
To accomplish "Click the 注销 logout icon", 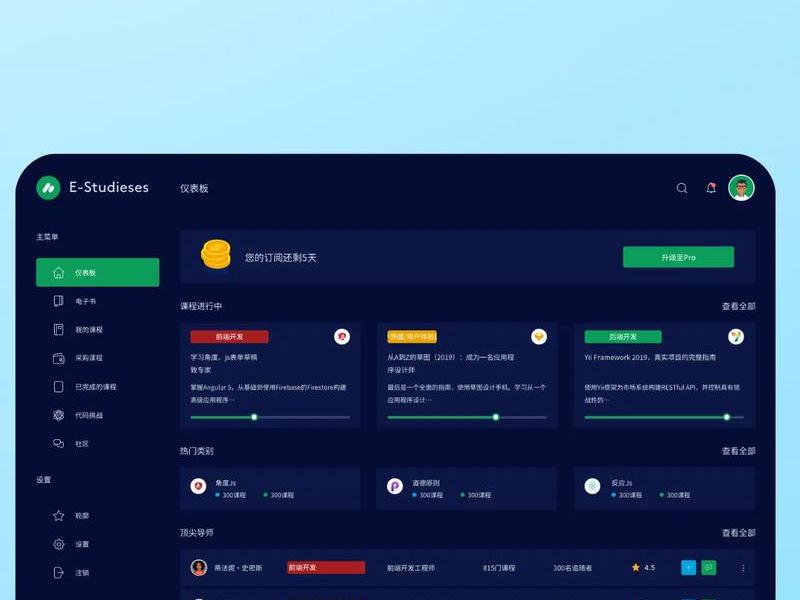I will coord(59,572).
